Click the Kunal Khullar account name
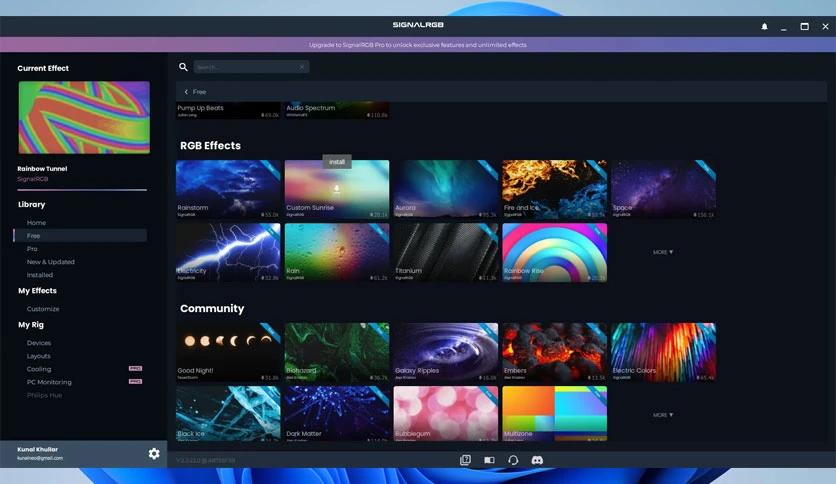This screenshot has width=836, height=484. click(37, 449)
